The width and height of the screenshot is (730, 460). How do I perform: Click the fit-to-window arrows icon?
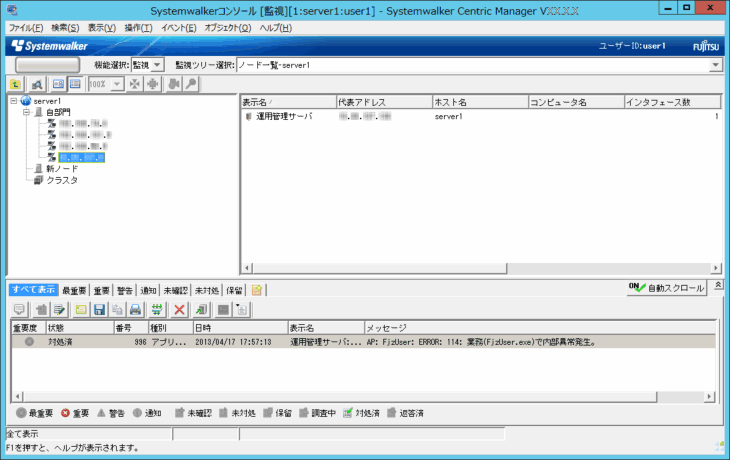coord(135,84)
